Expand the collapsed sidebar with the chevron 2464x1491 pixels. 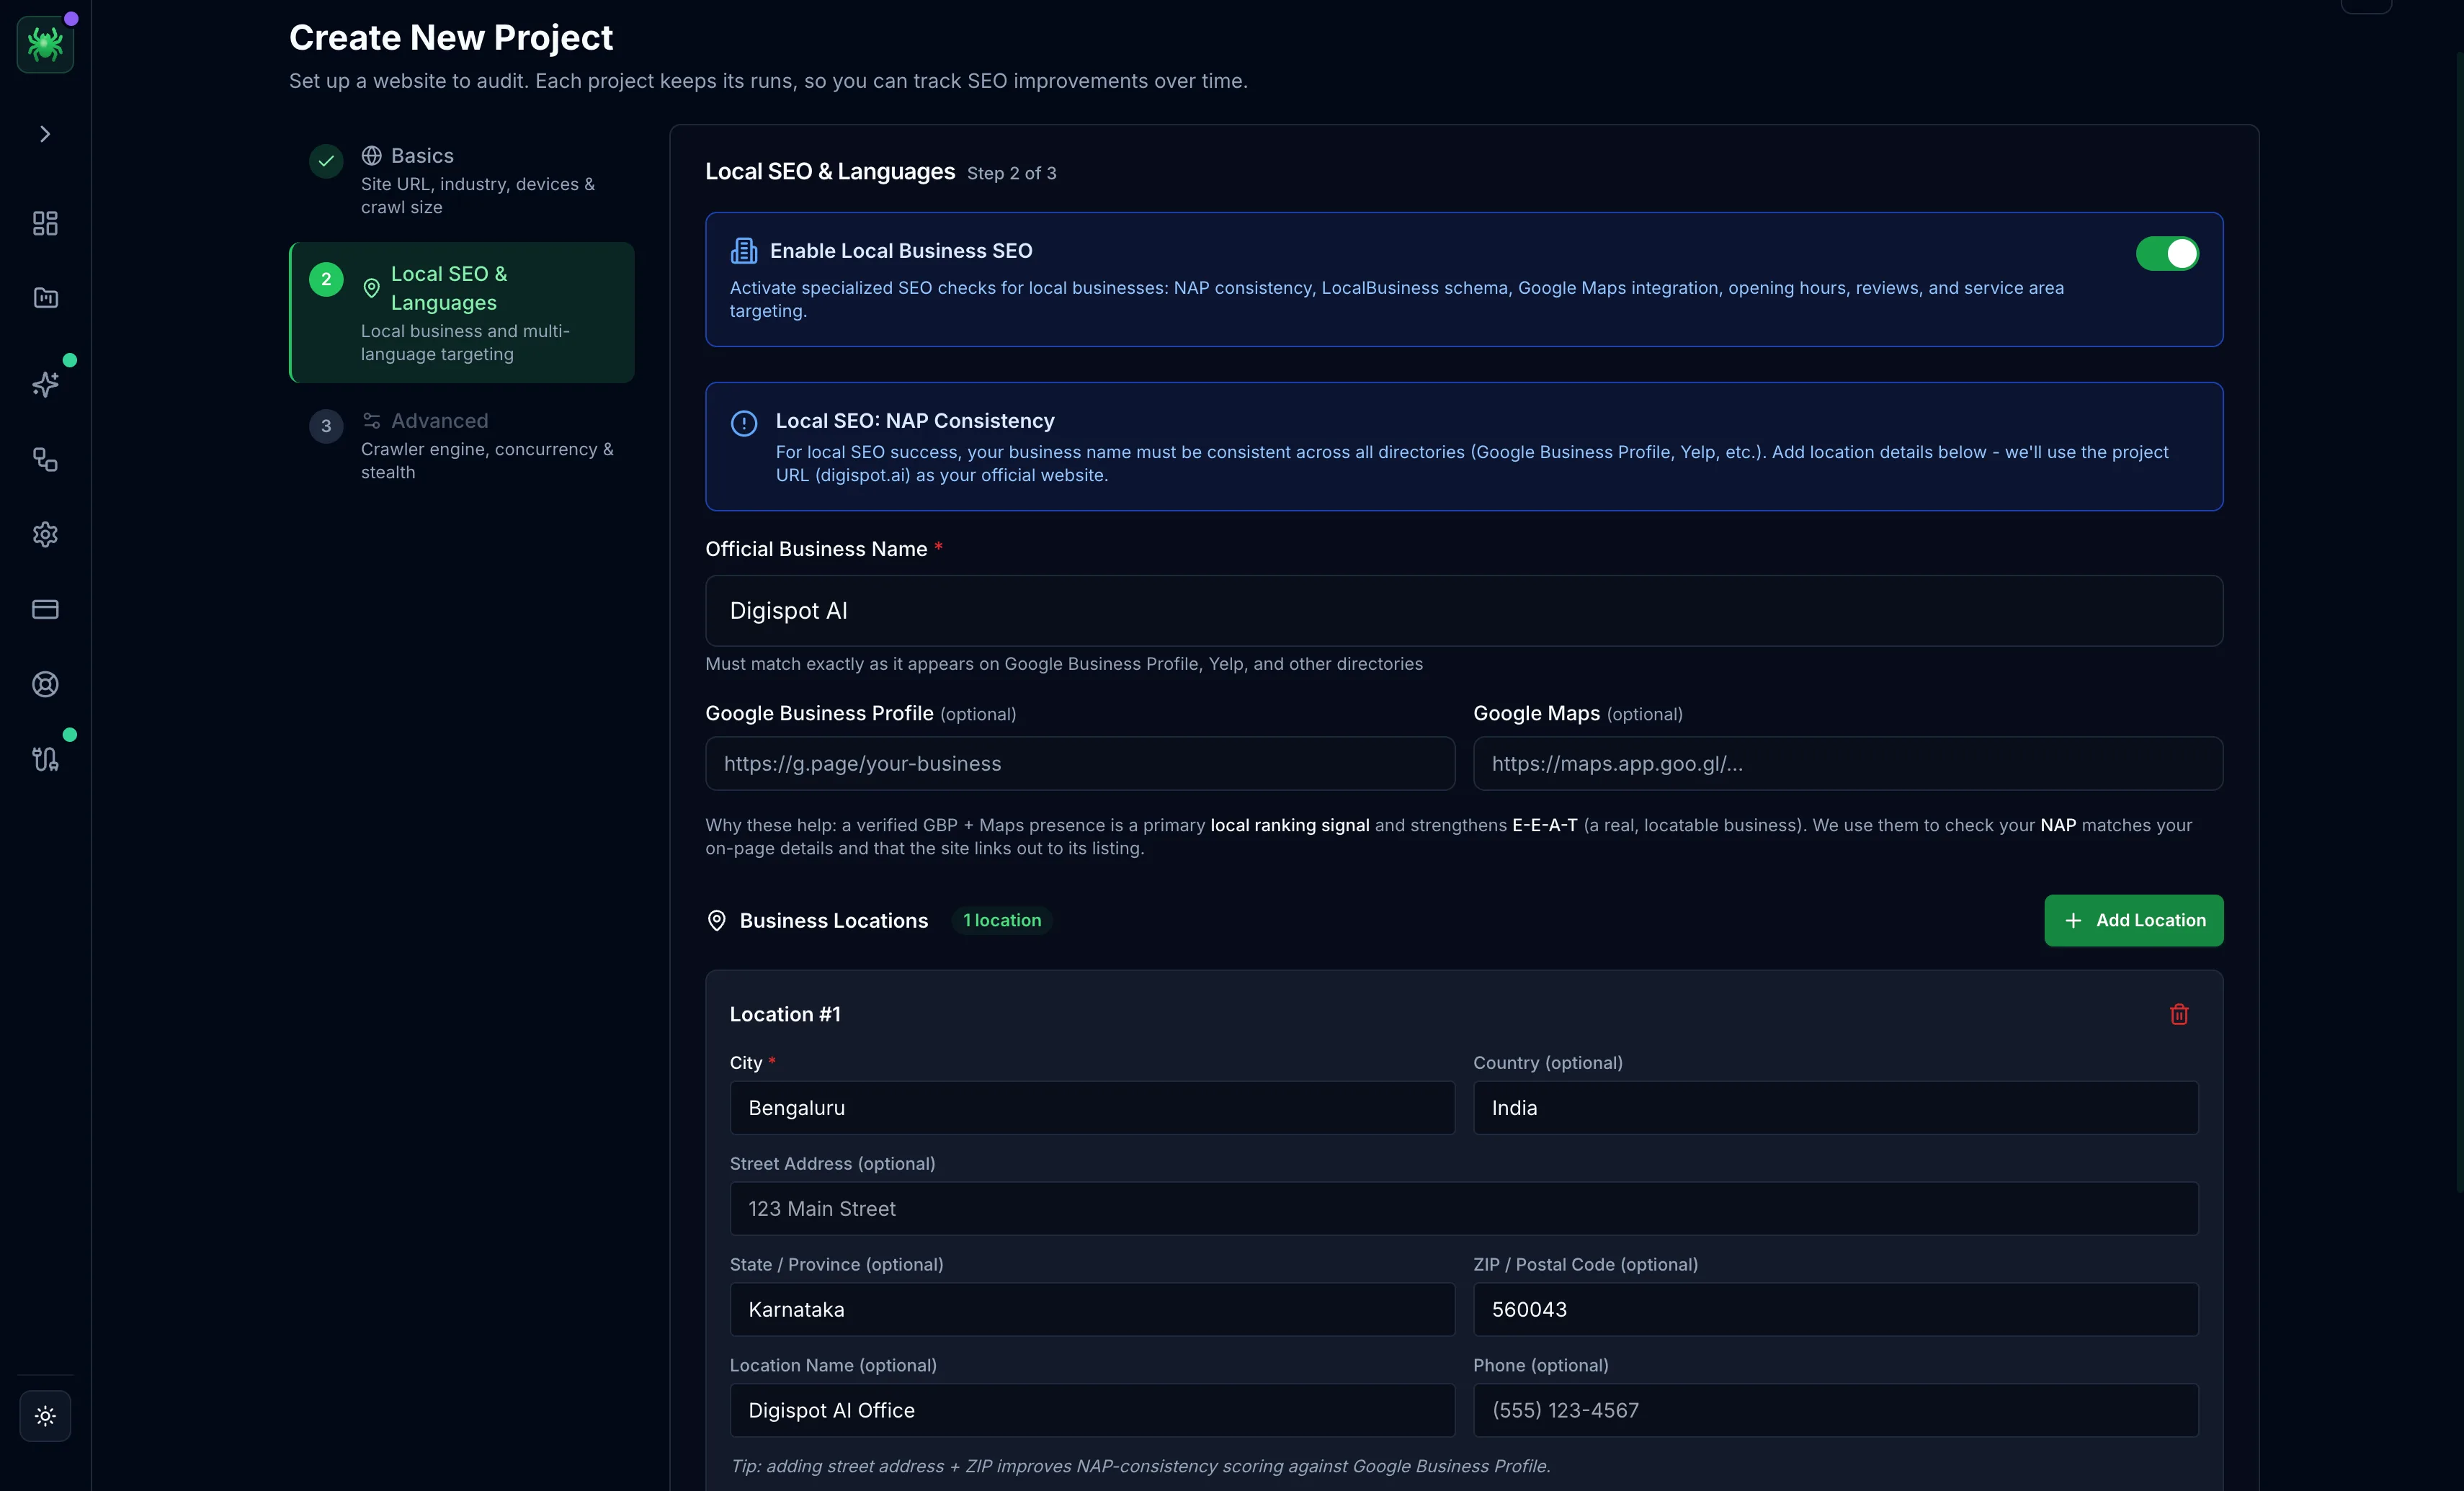click(45, 134)
